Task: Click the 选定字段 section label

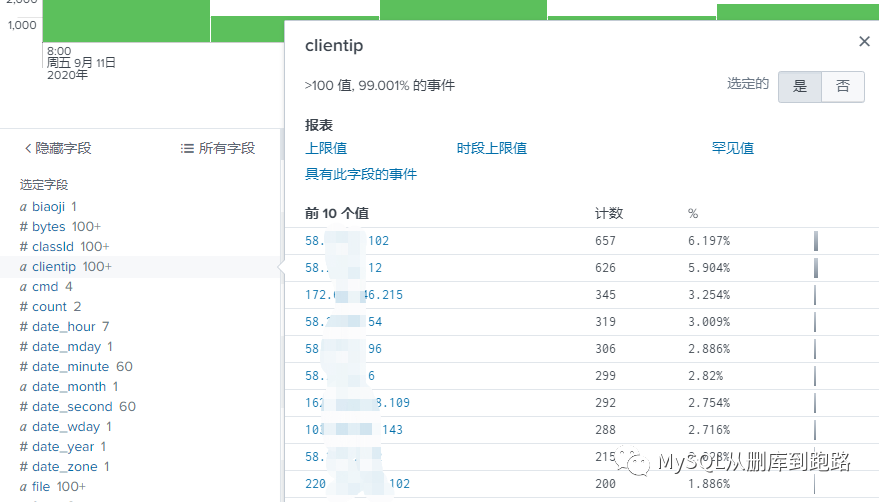Action: (44, 185)
